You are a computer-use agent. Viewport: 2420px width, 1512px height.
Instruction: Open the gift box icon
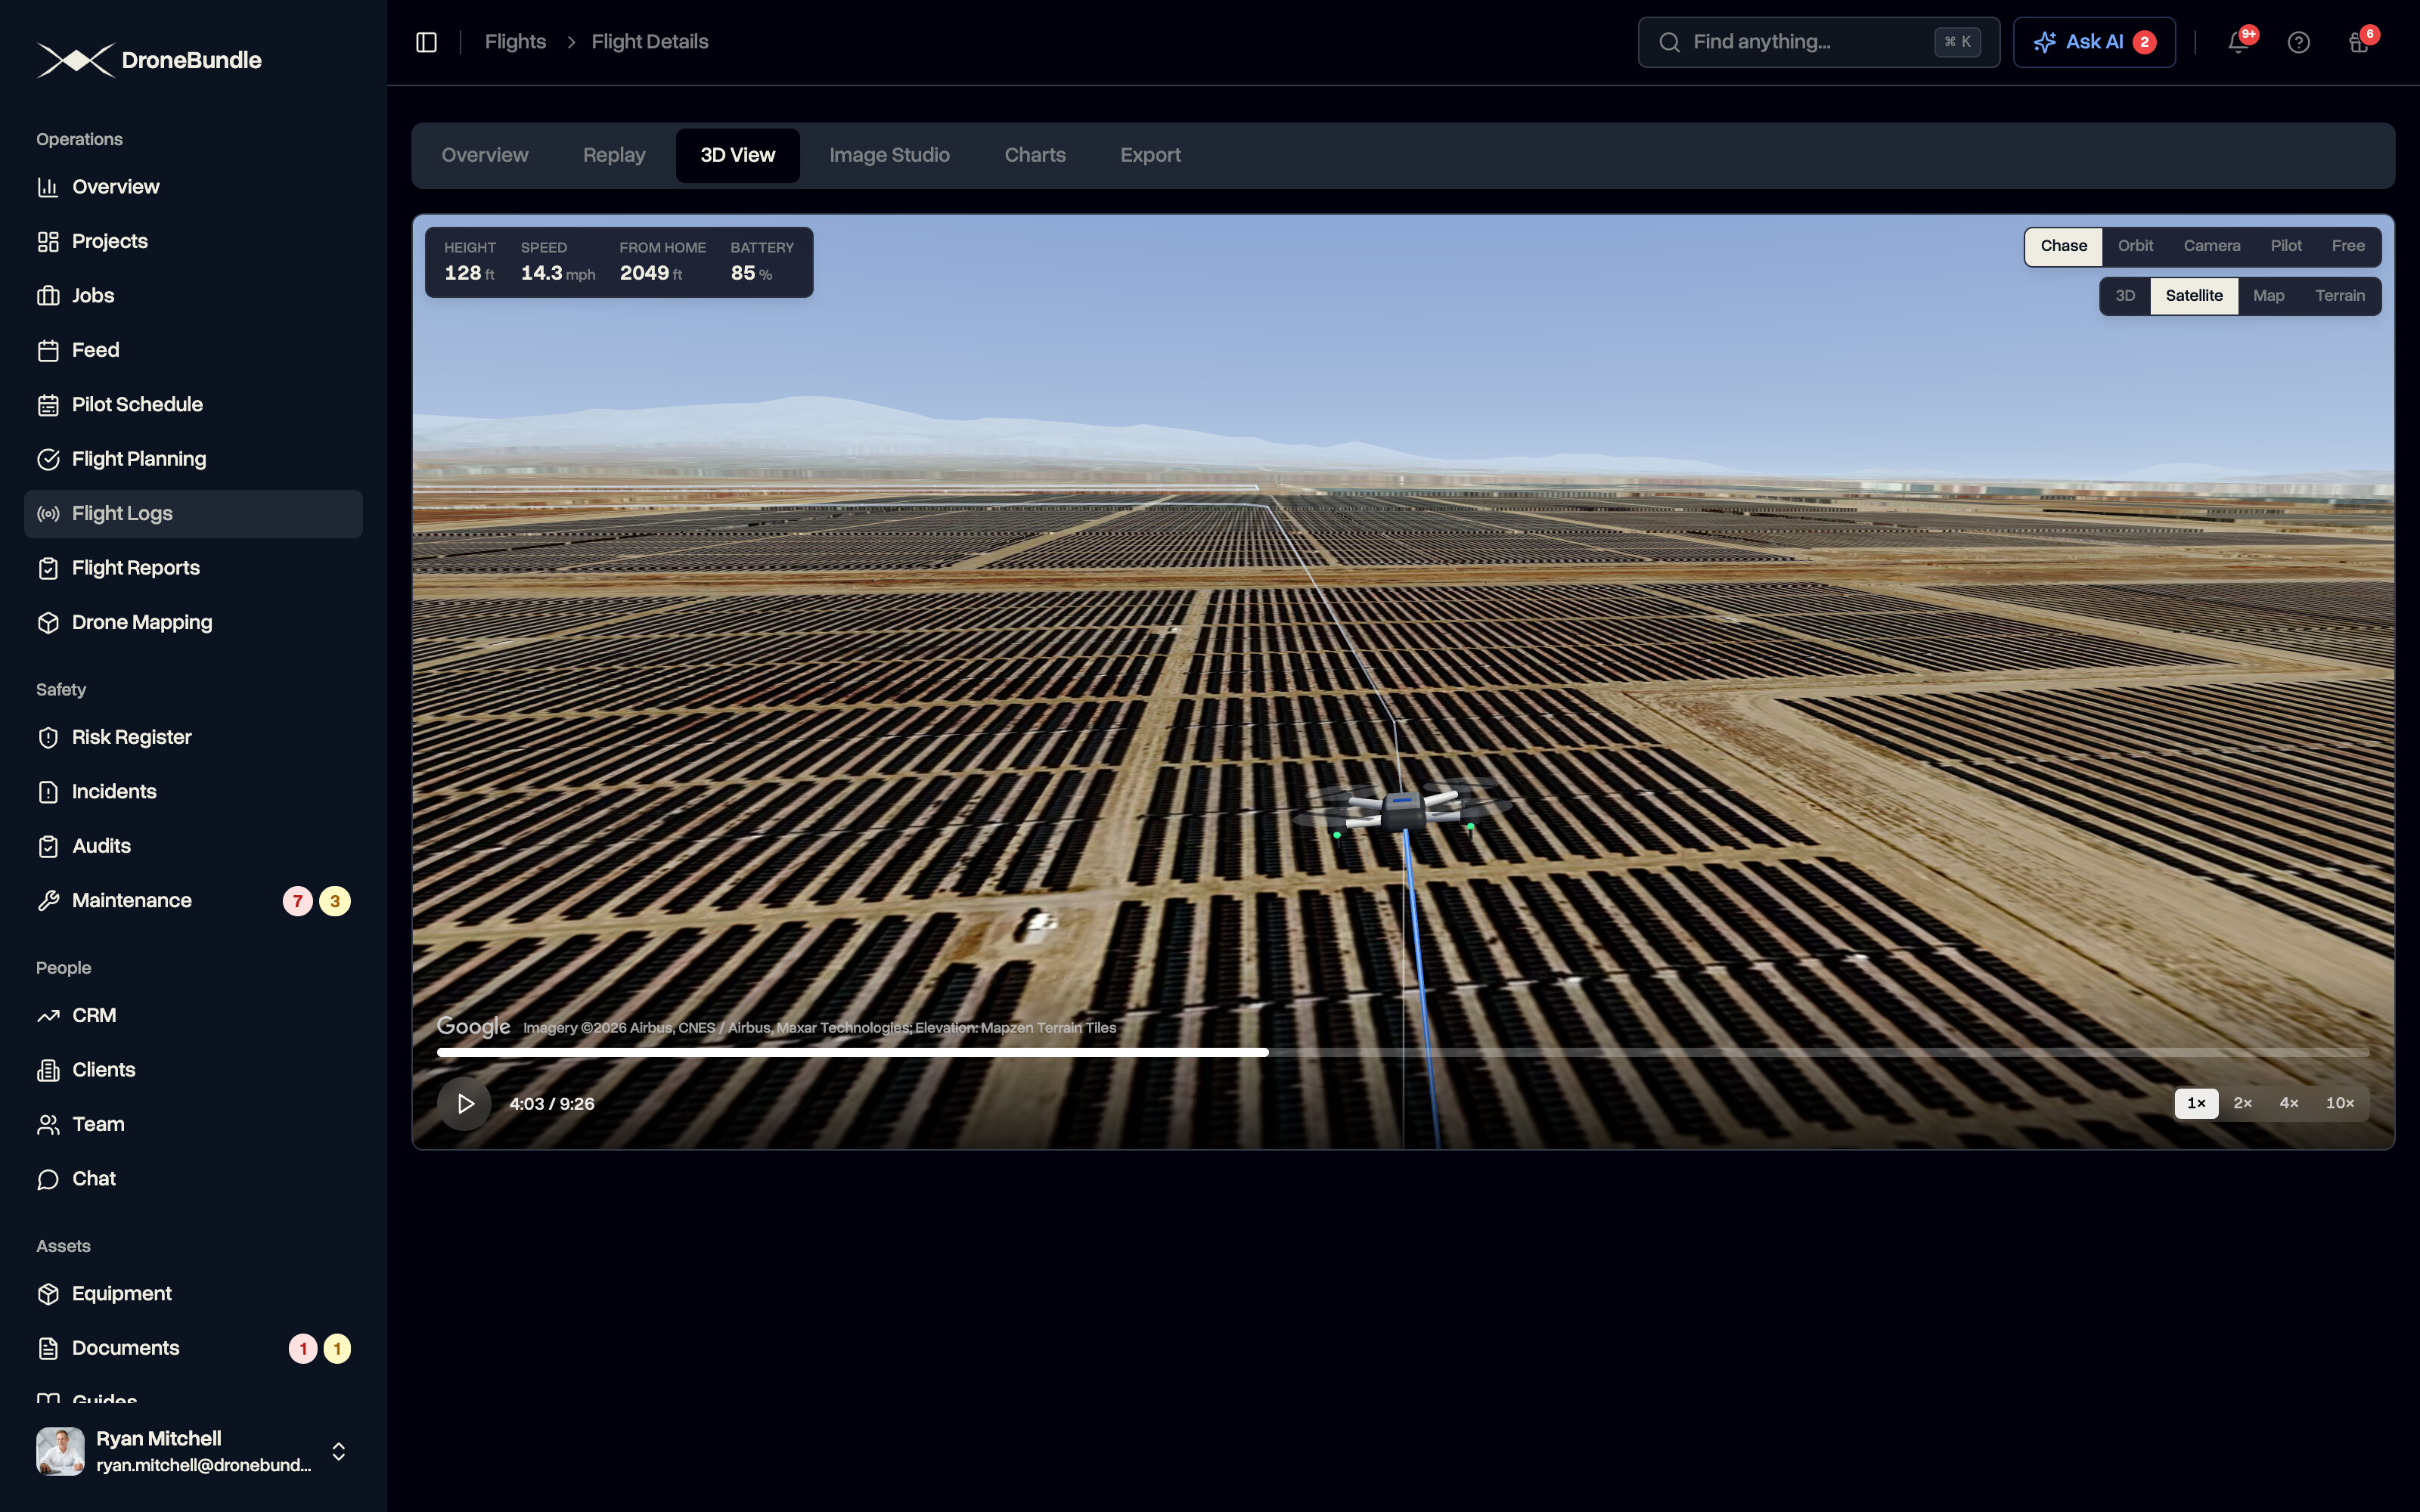[2359, 42]
